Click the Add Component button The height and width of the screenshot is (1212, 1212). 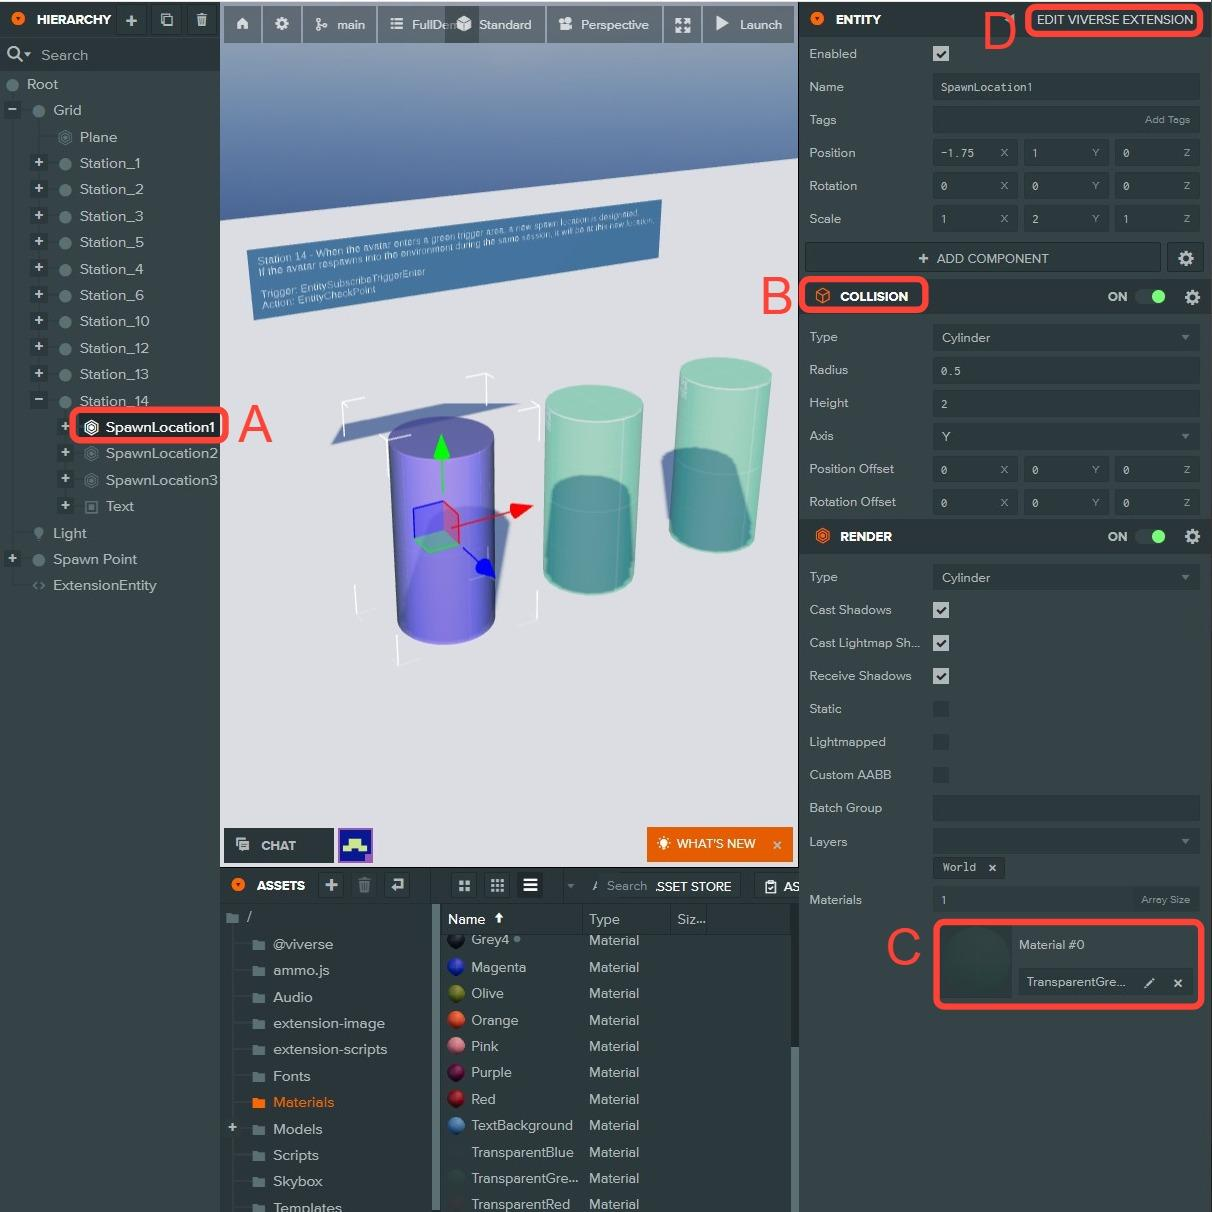click(982, 258)
